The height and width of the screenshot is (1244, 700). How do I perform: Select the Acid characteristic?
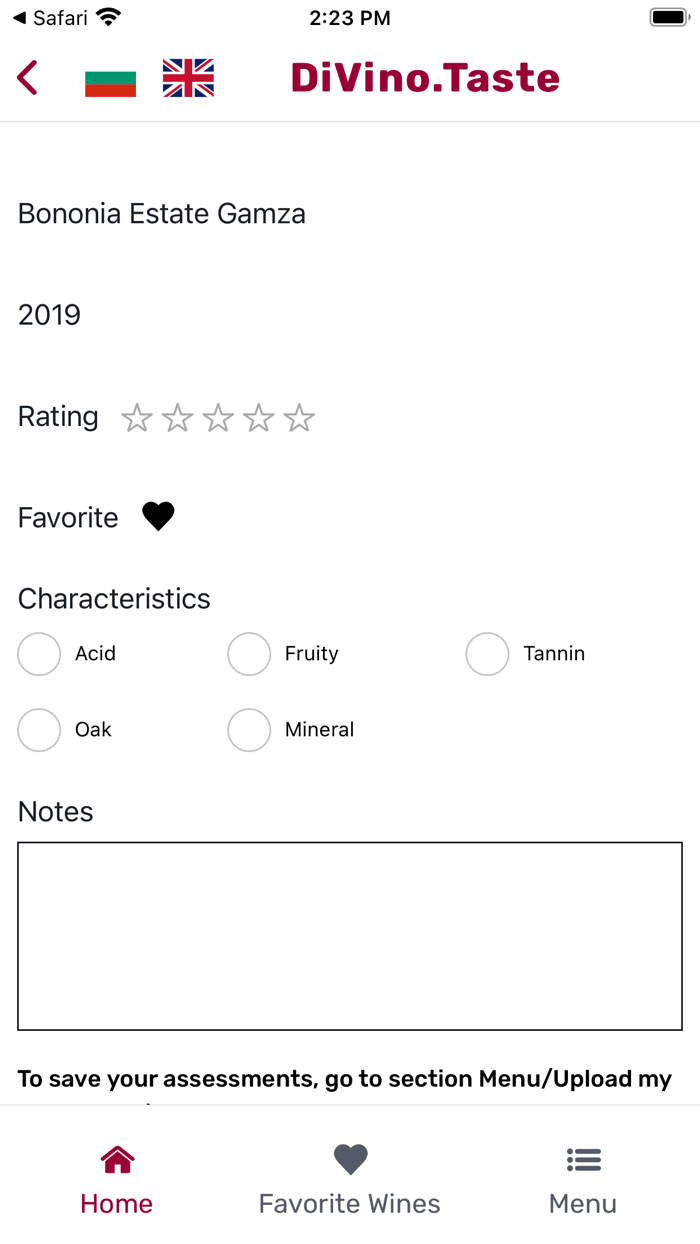click(40, 654)
